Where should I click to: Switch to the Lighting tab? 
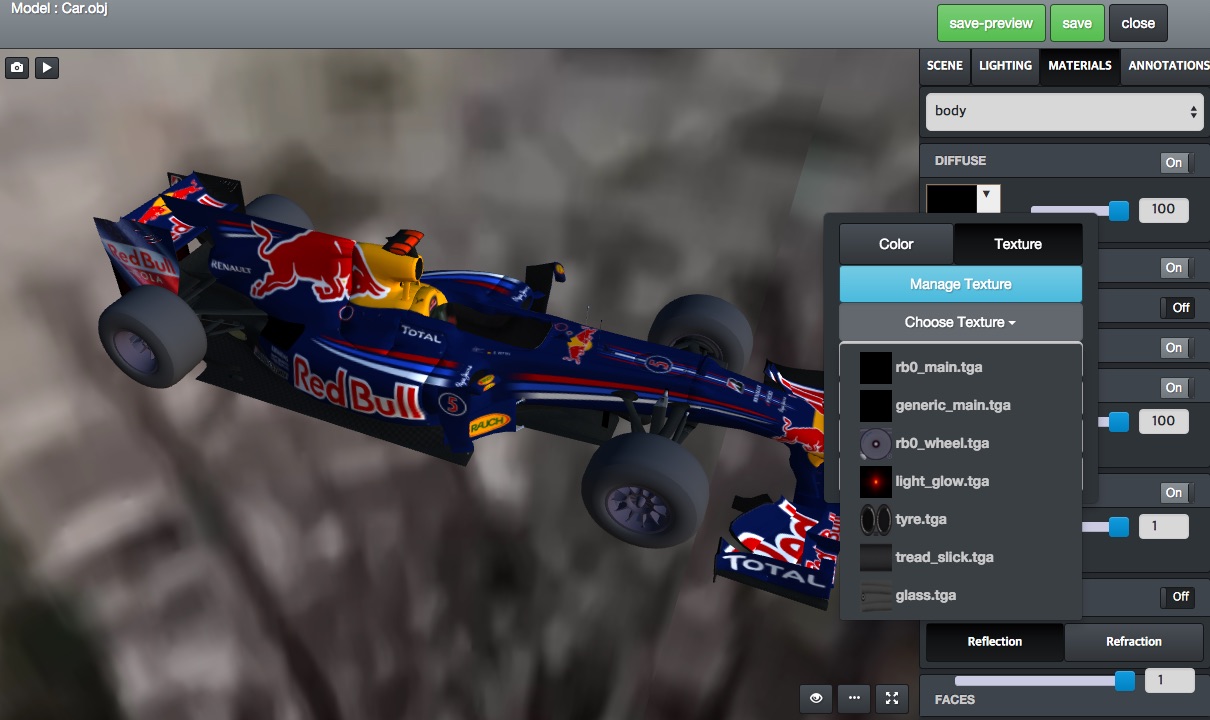pos(1005,65)
